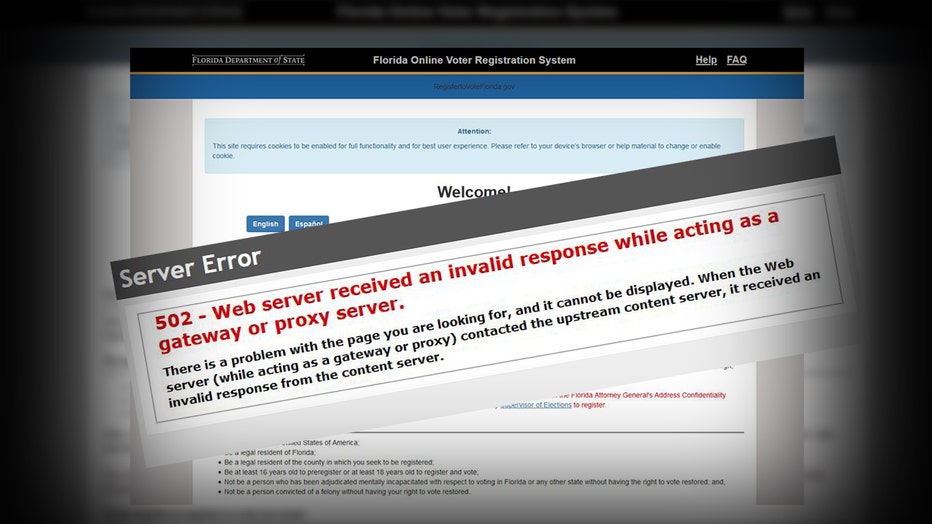Click the Florida Online Voter Registration System title

pyautogui.click(x=474, y=60)
